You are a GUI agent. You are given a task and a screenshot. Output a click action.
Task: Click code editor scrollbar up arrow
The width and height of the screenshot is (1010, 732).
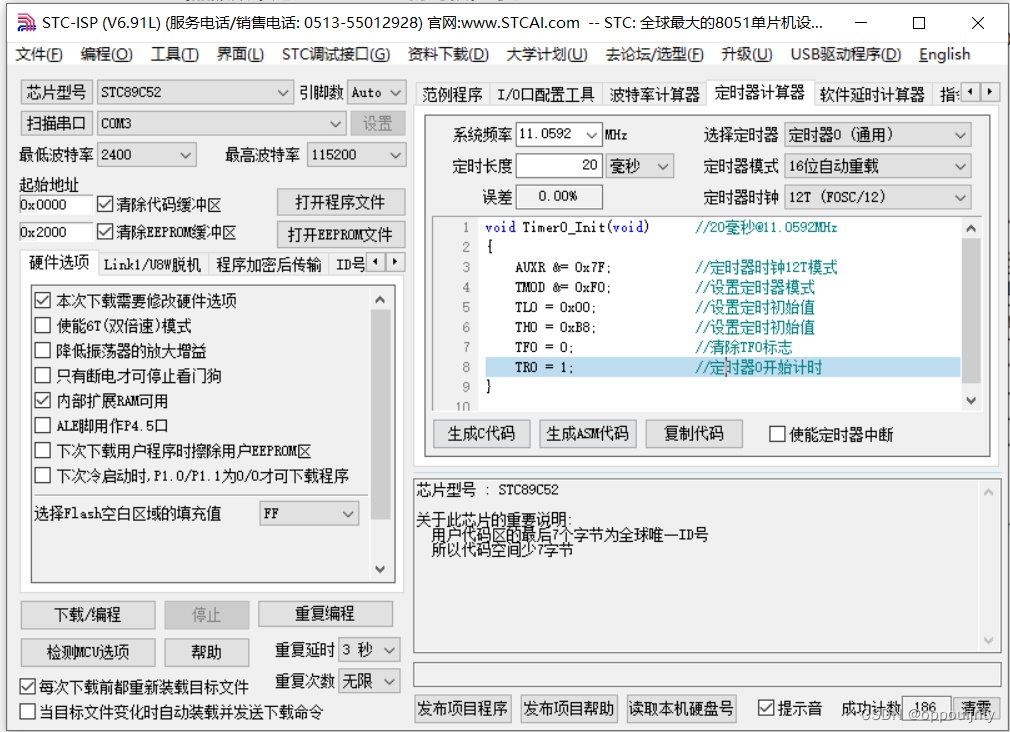(x=971, y=228)
